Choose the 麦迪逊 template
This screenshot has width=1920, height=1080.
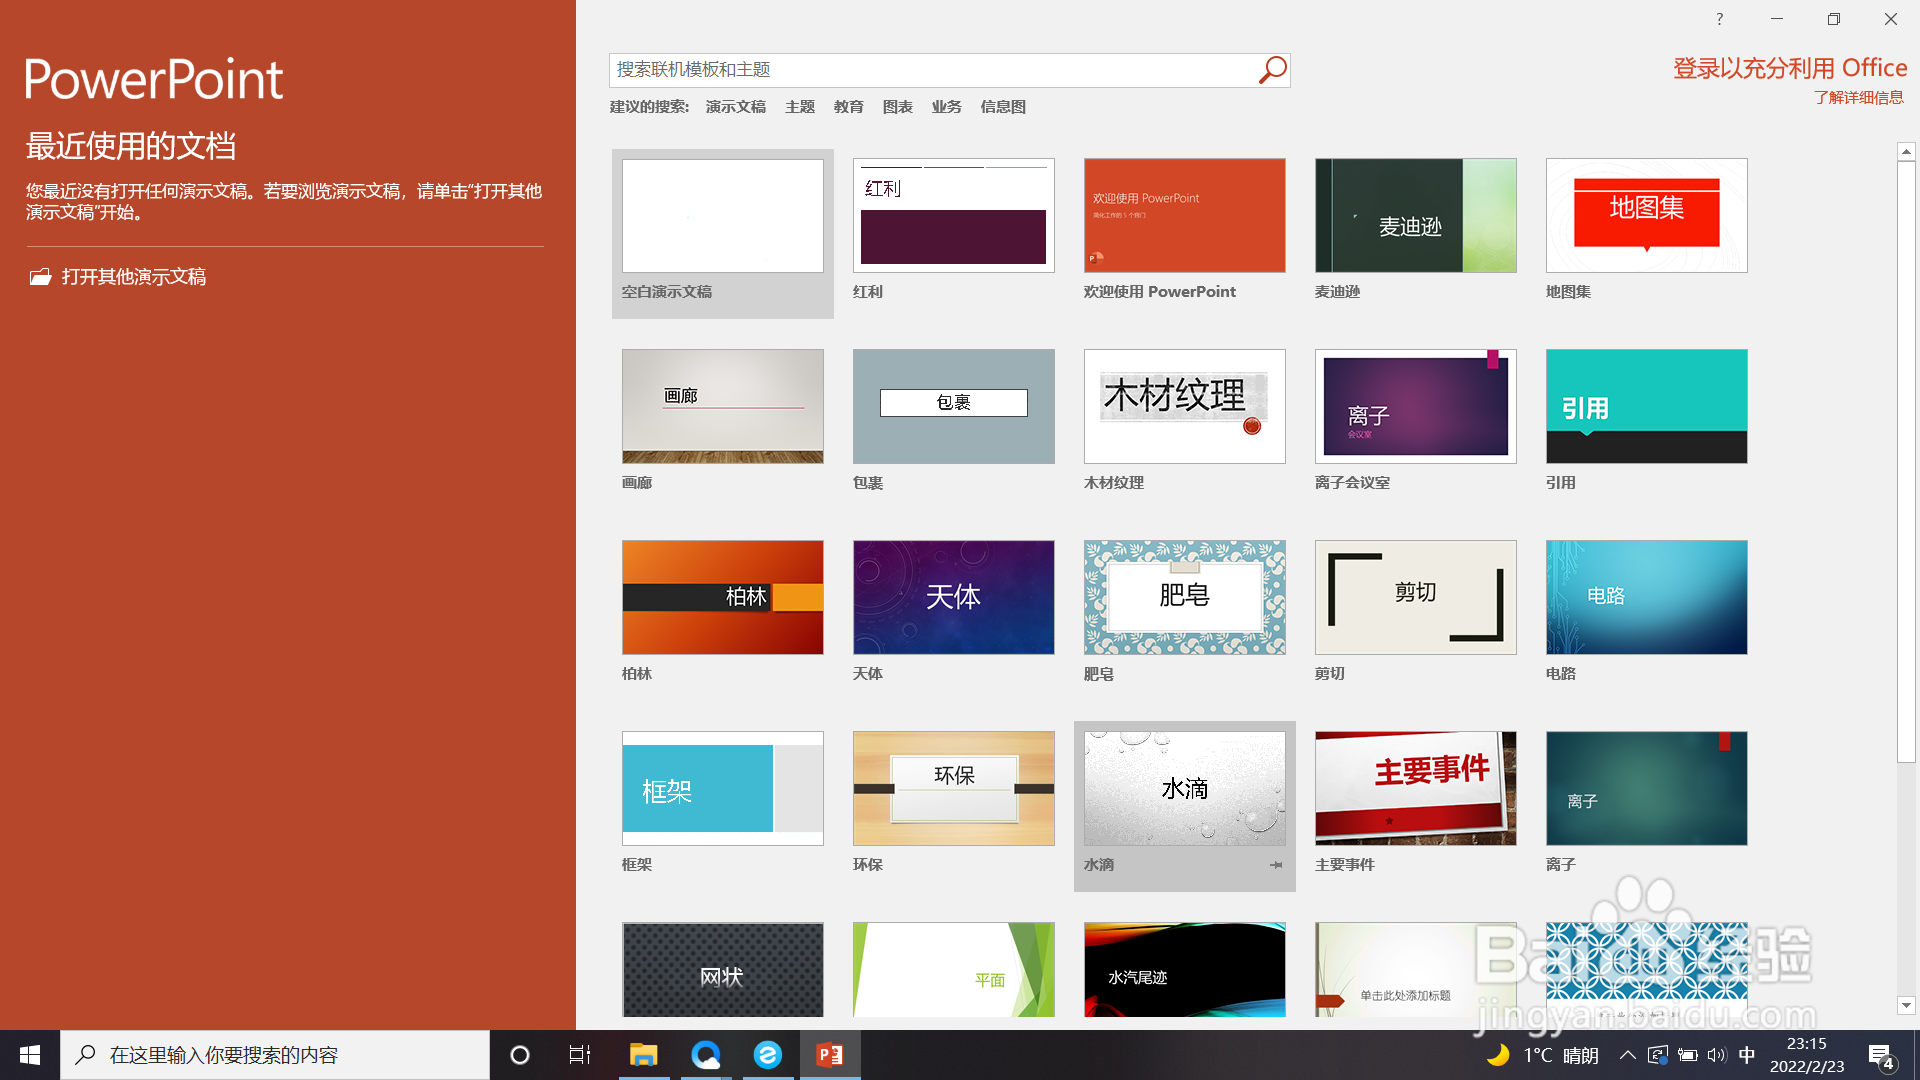[x=1416, y=216]
